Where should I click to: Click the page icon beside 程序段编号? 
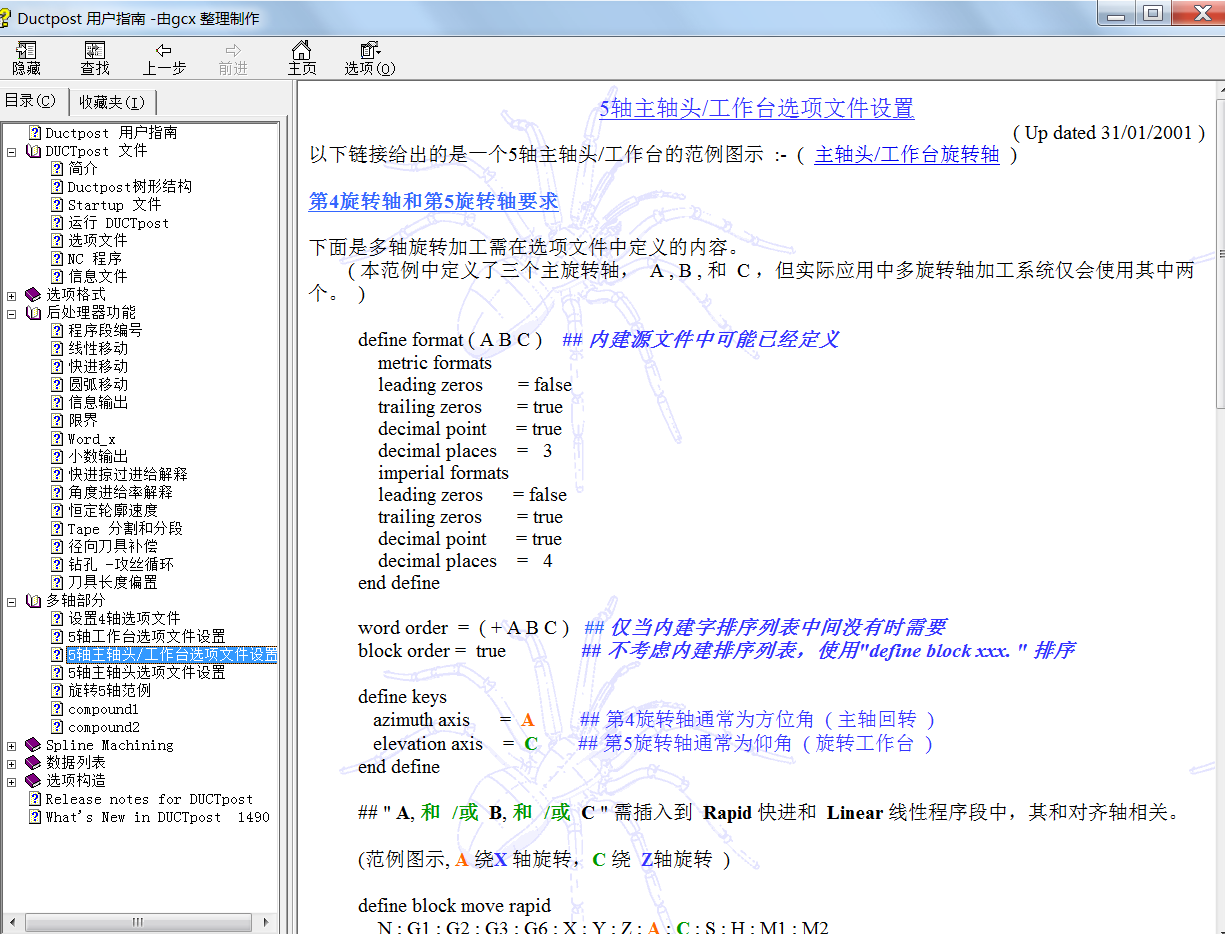click(x=58, y=331)
